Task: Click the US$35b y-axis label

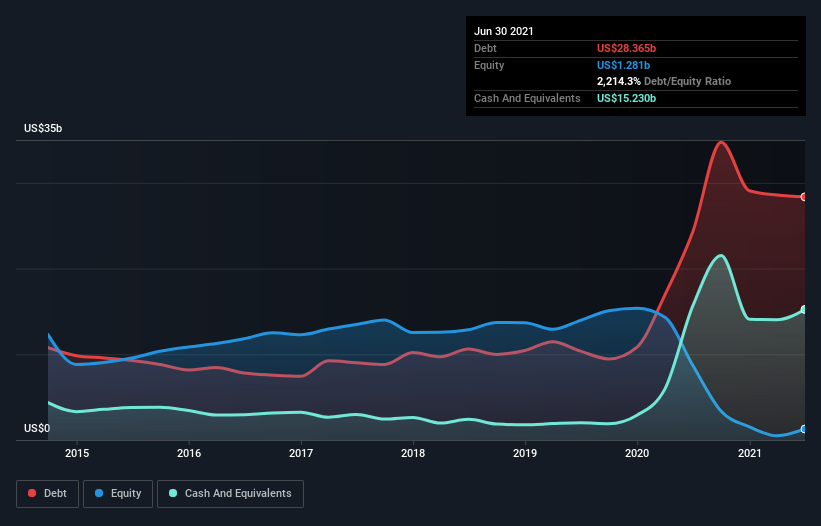Action: pyautogui.click(x=43, y=129)
